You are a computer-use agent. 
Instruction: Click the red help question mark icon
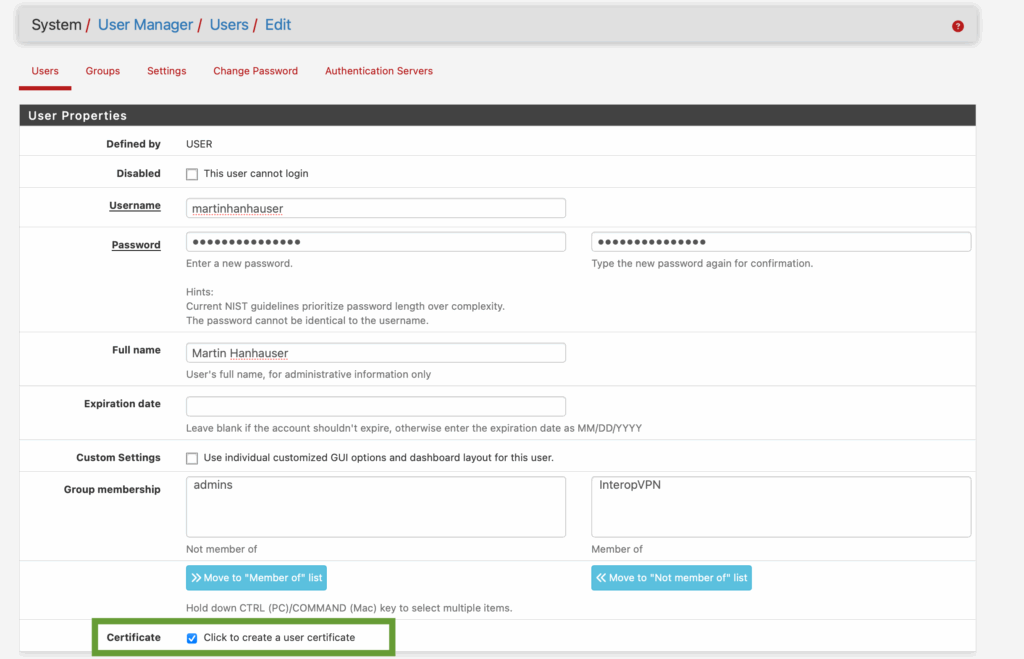(957, 26)
